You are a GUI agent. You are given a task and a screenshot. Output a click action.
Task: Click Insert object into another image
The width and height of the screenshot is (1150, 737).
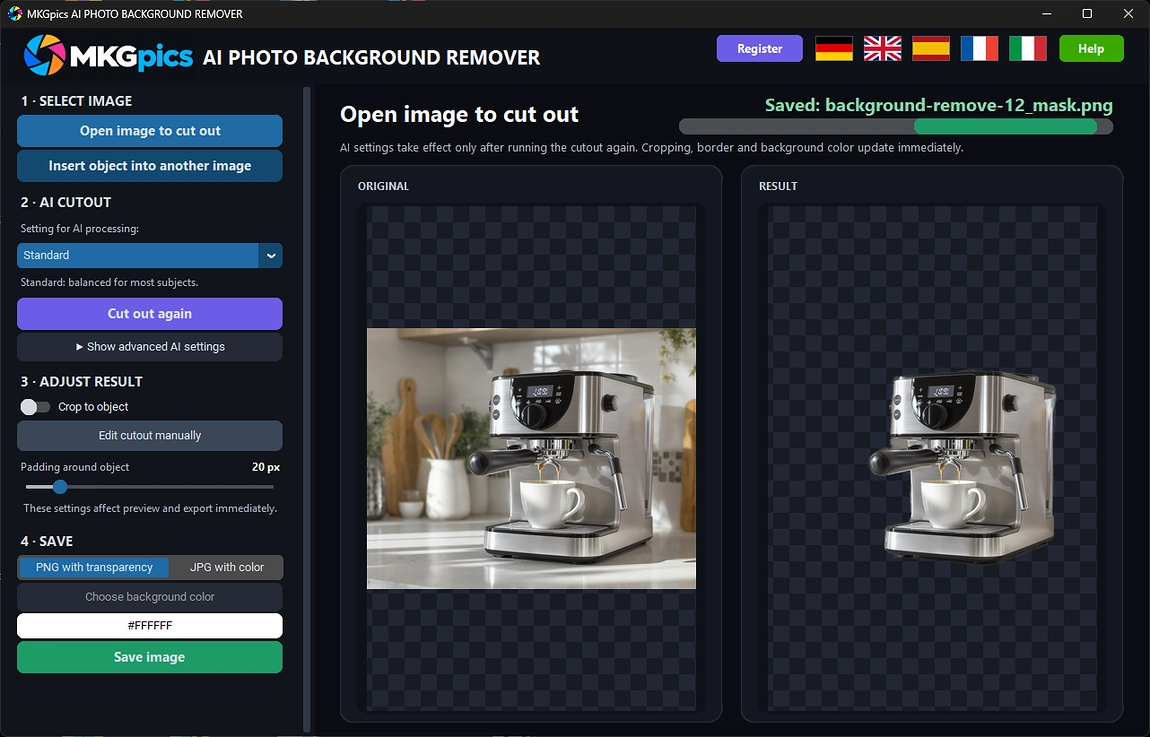(150, 166)
